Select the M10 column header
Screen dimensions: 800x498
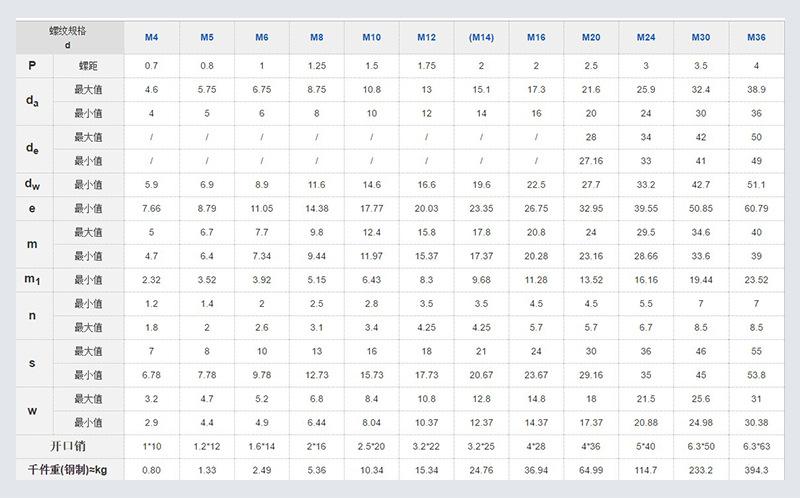pyautogui.click(x=371, y=37)
